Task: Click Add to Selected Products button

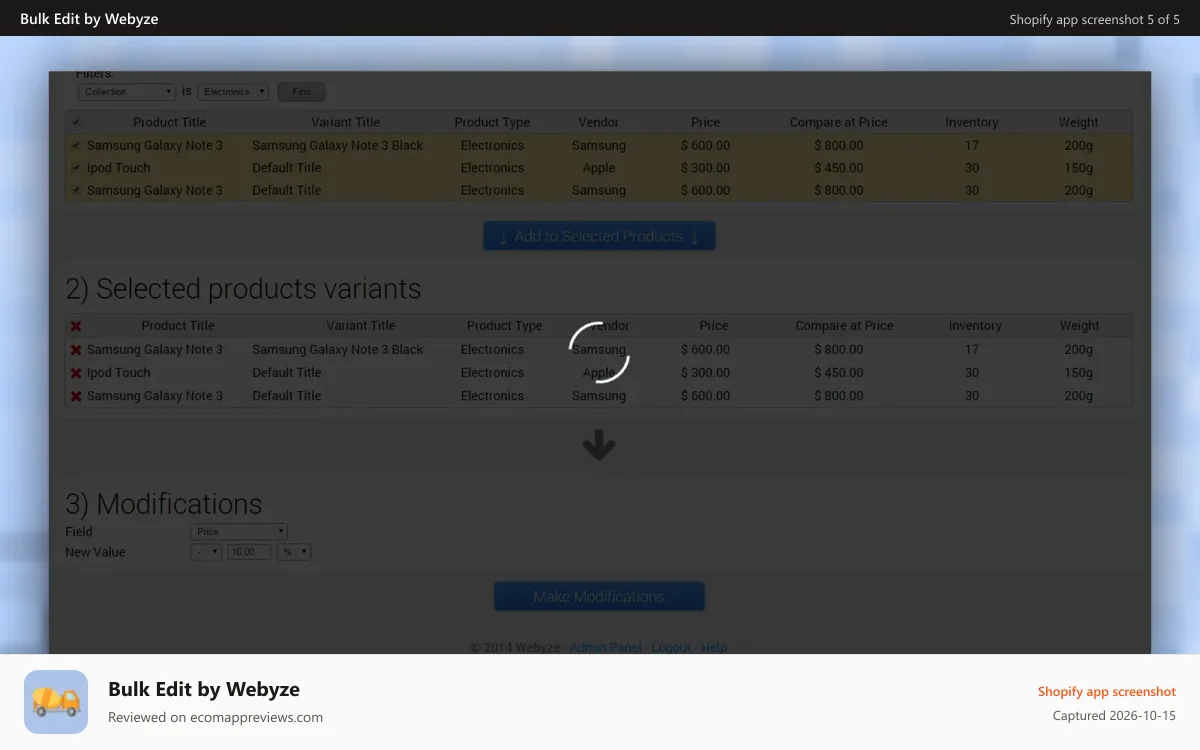Action: [x=599, y=236]
